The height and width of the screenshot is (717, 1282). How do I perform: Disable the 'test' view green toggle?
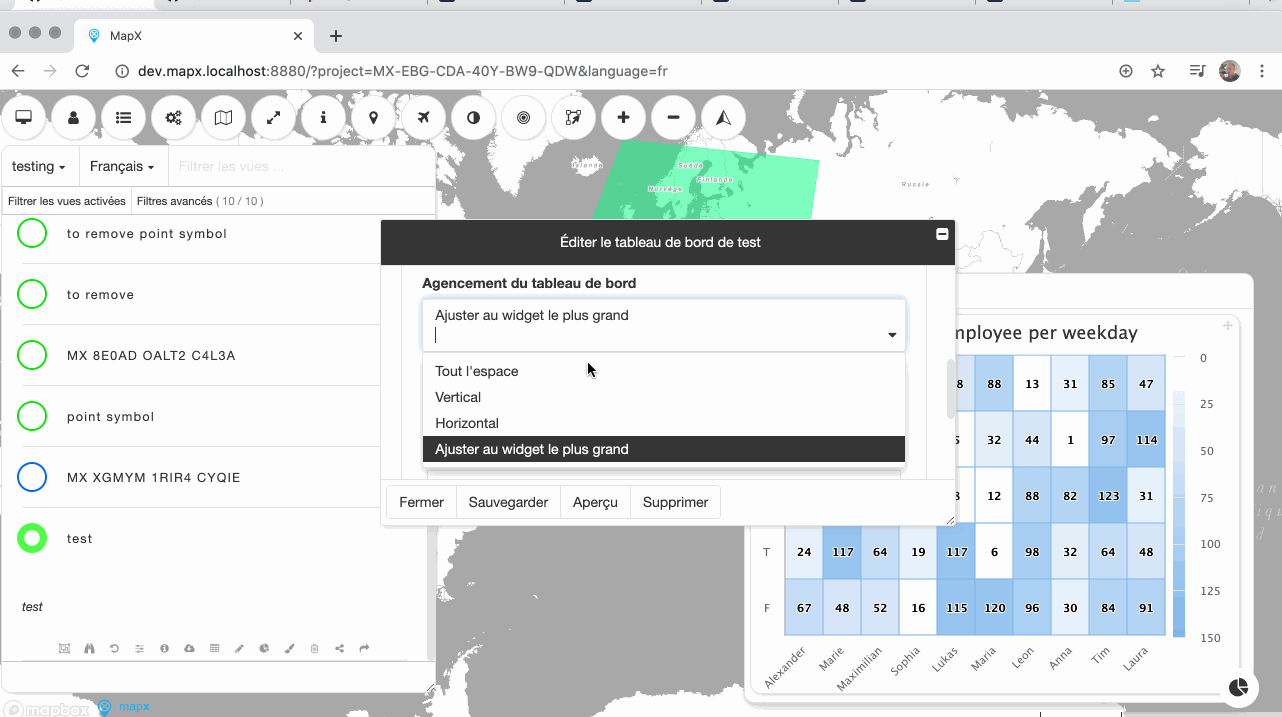pyautogui.click(x=31, y=538)
